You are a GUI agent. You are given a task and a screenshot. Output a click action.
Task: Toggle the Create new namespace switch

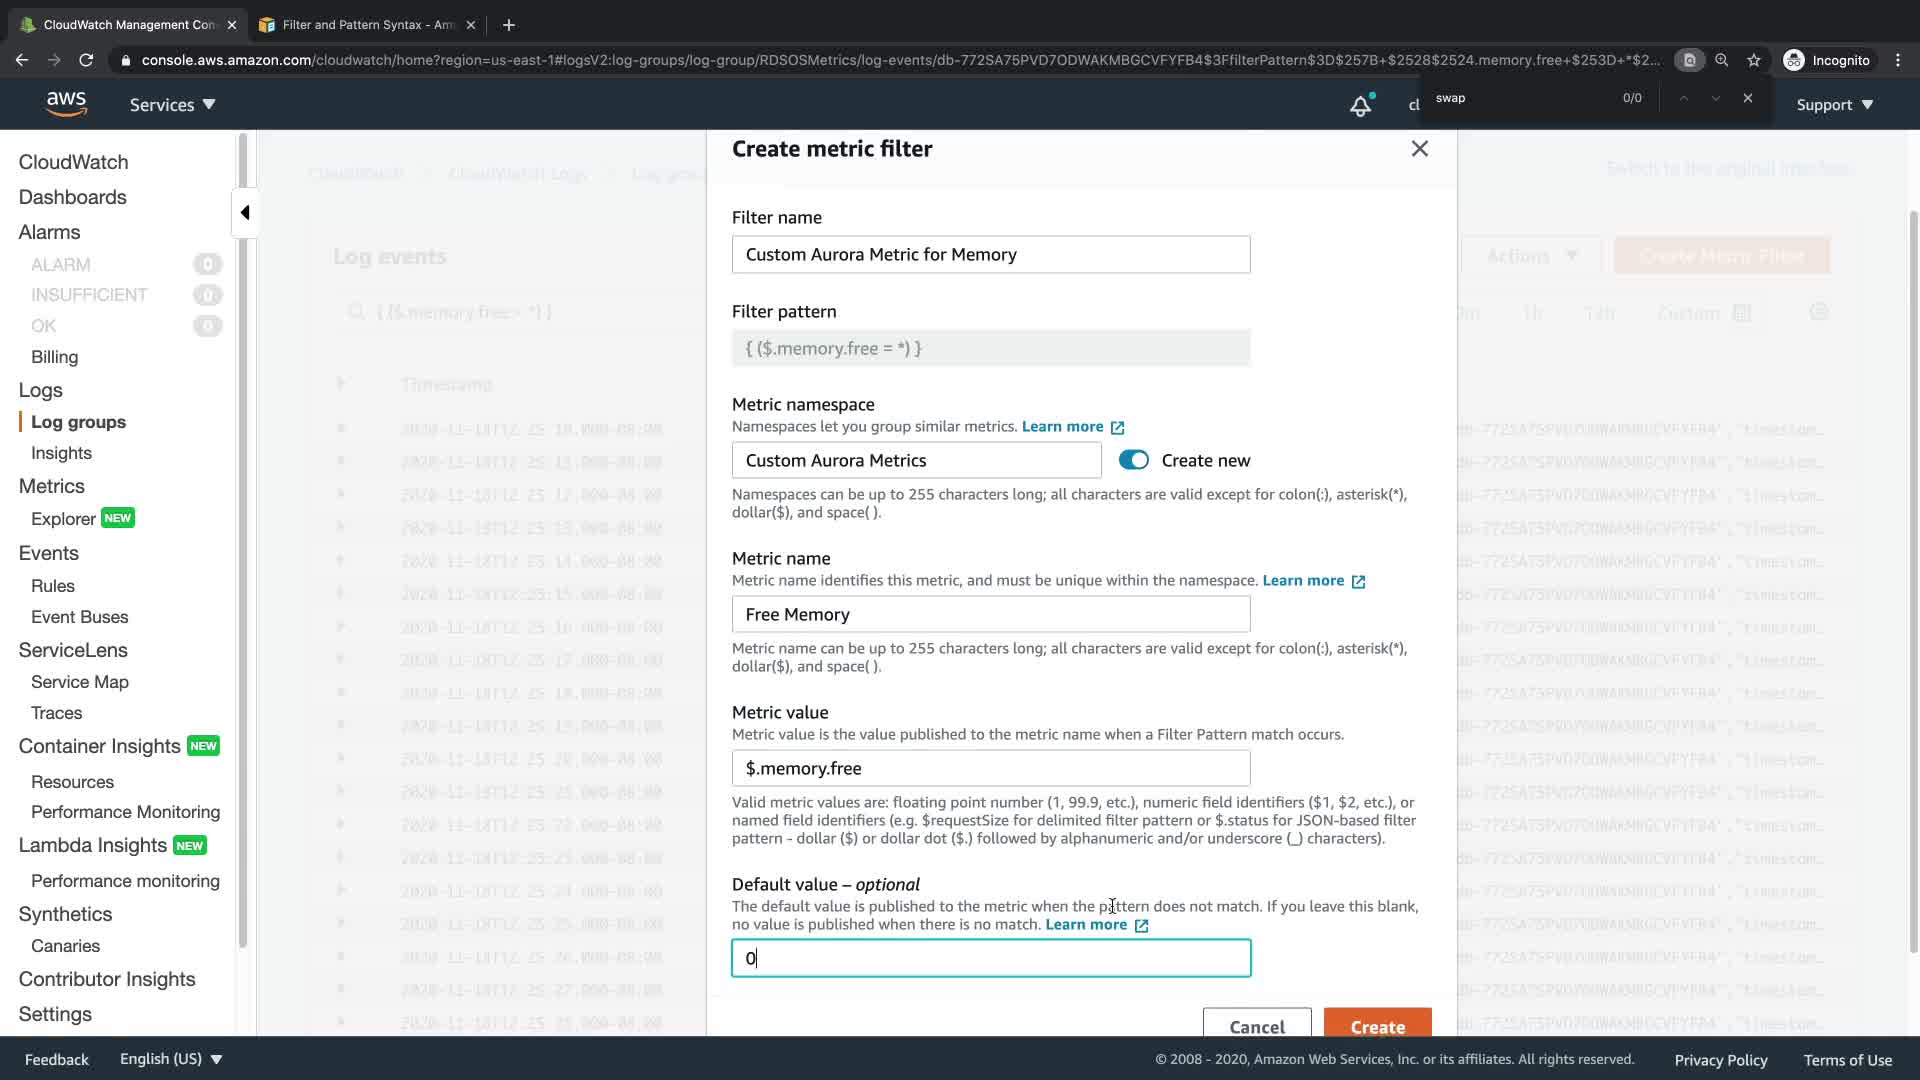[x=1133, y=460]
